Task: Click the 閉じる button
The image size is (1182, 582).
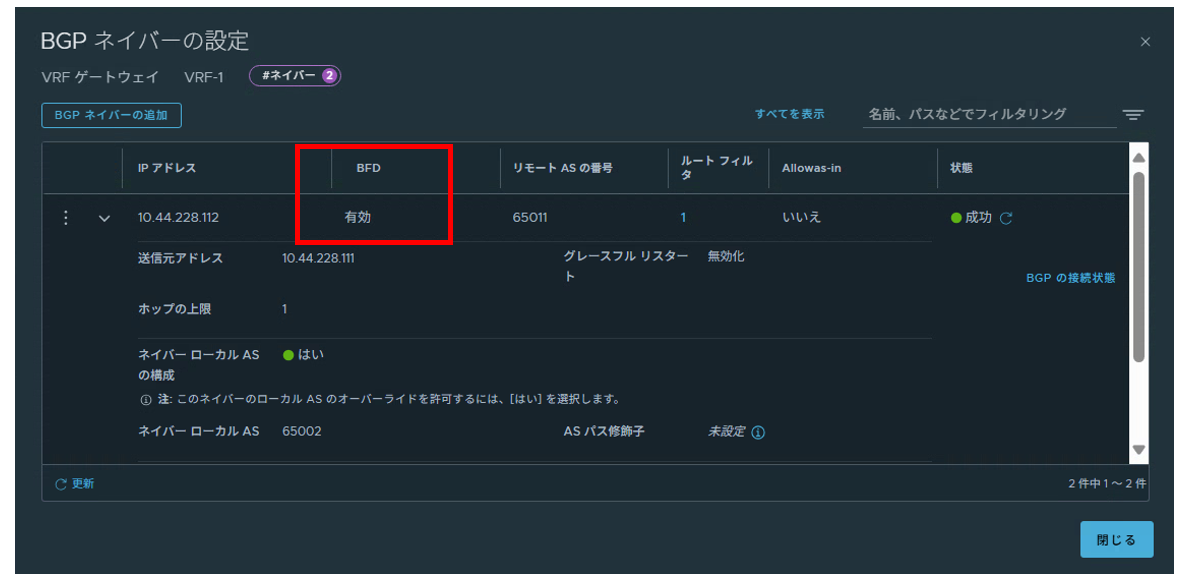Action: tap(1116, 540)
